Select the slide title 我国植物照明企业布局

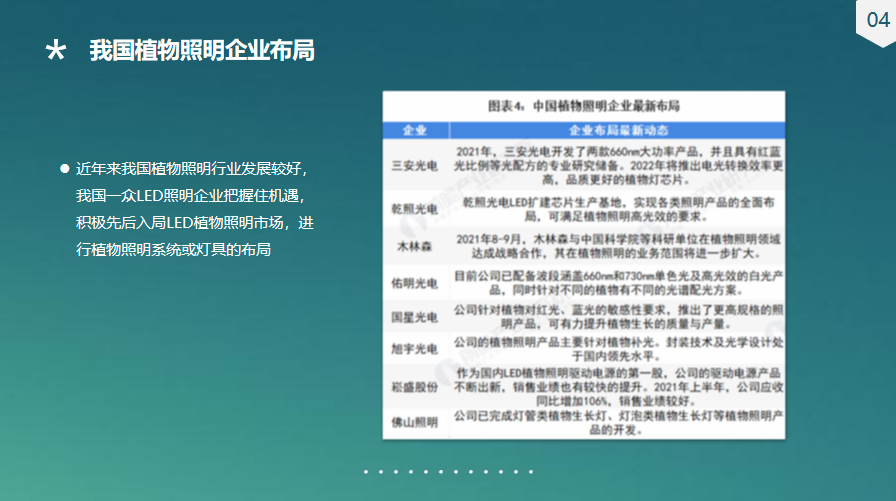pos(202,51)
